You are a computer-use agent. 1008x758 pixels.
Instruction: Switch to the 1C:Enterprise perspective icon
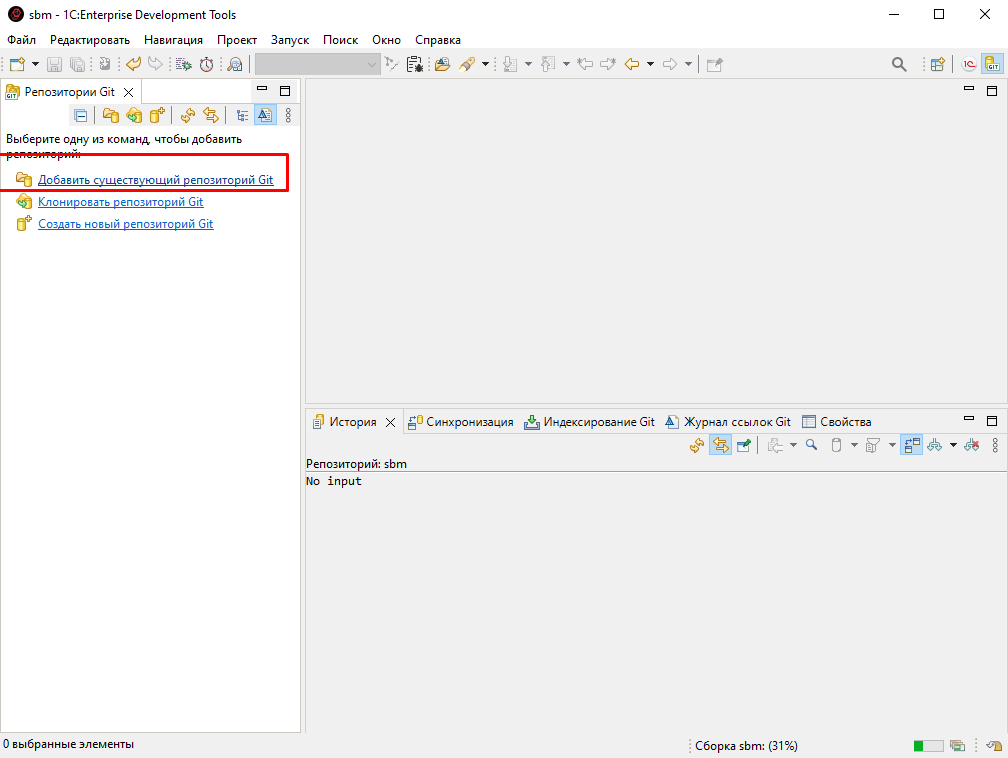point(968,64)
